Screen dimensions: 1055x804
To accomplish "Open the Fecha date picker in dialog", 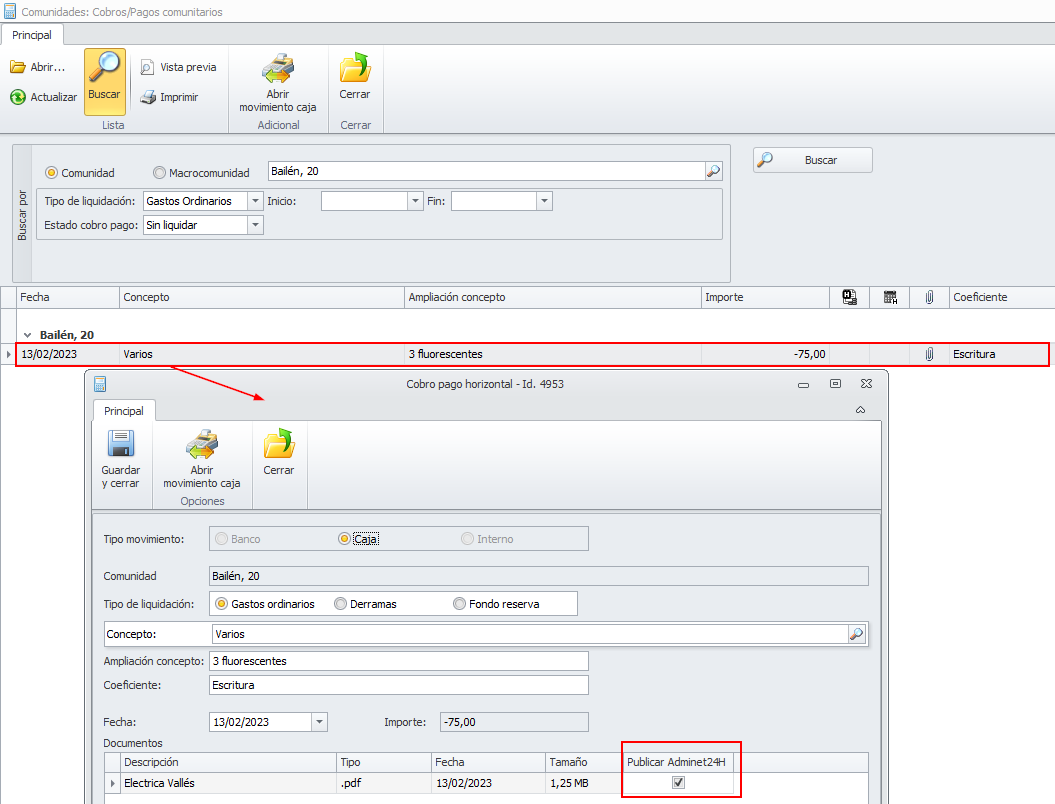I will click(x=320, y=722).
